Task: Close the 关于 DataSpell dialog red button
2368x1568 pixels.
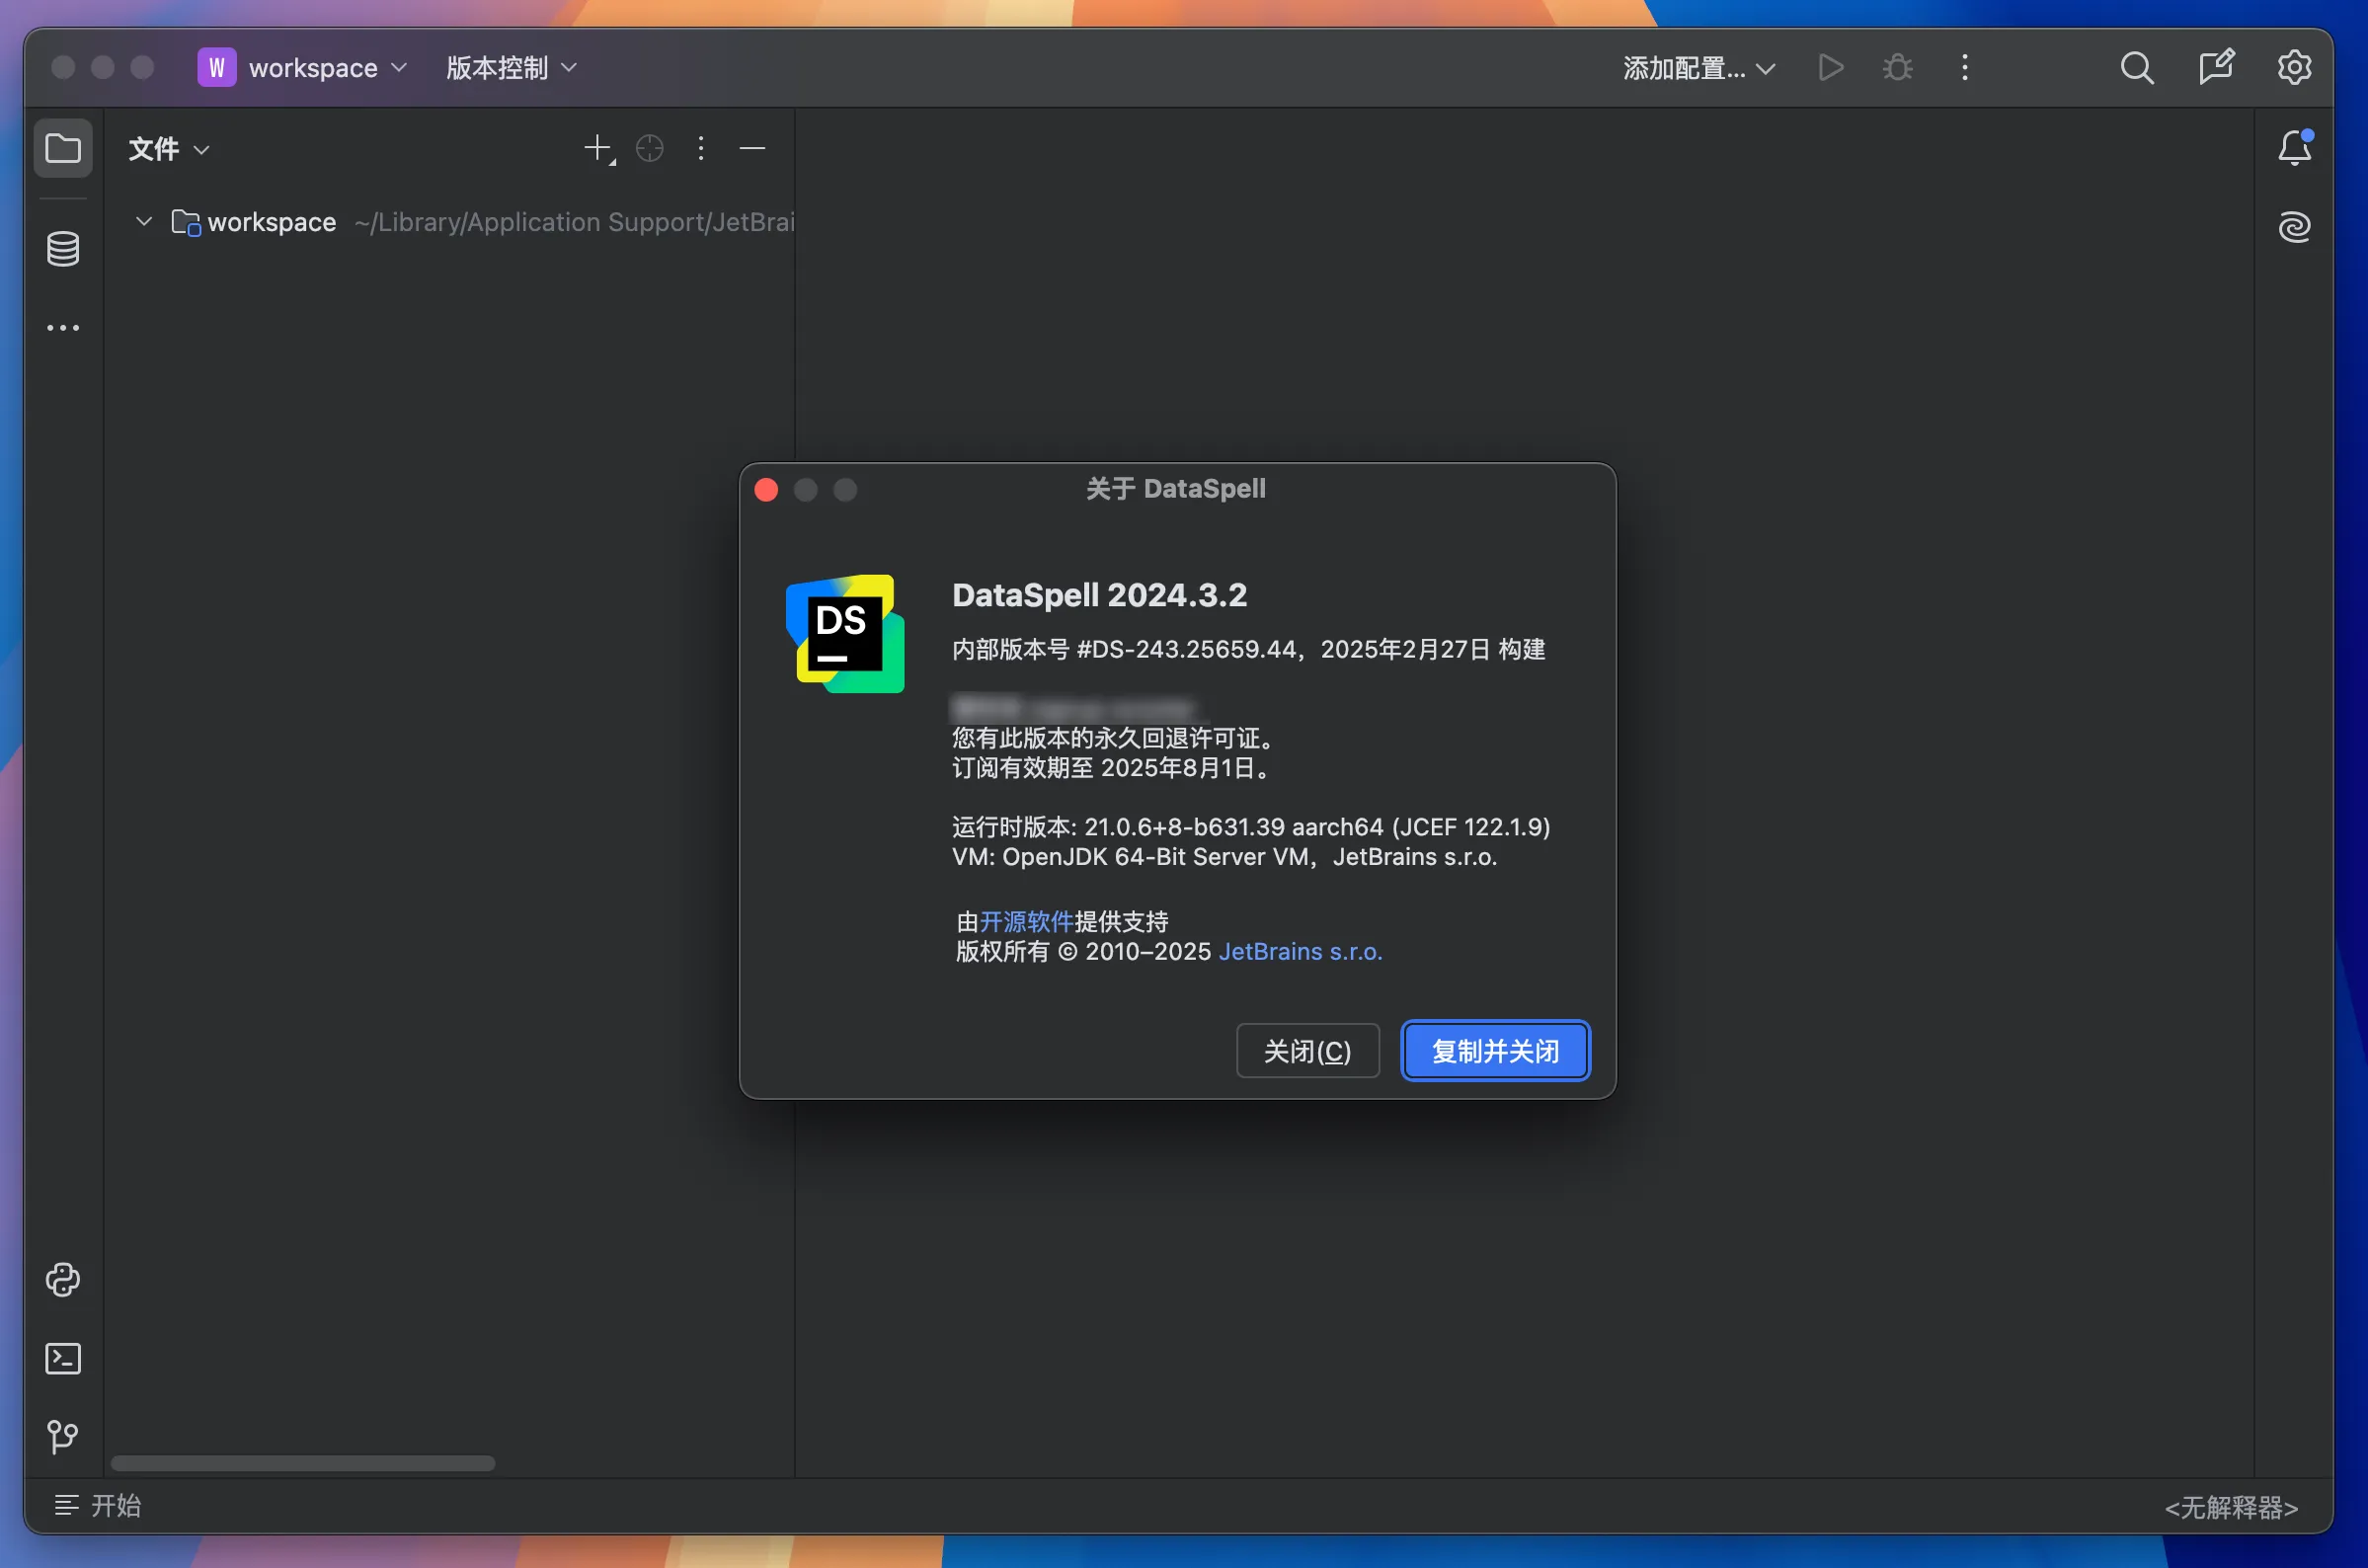Action: [x=766, y=489]
